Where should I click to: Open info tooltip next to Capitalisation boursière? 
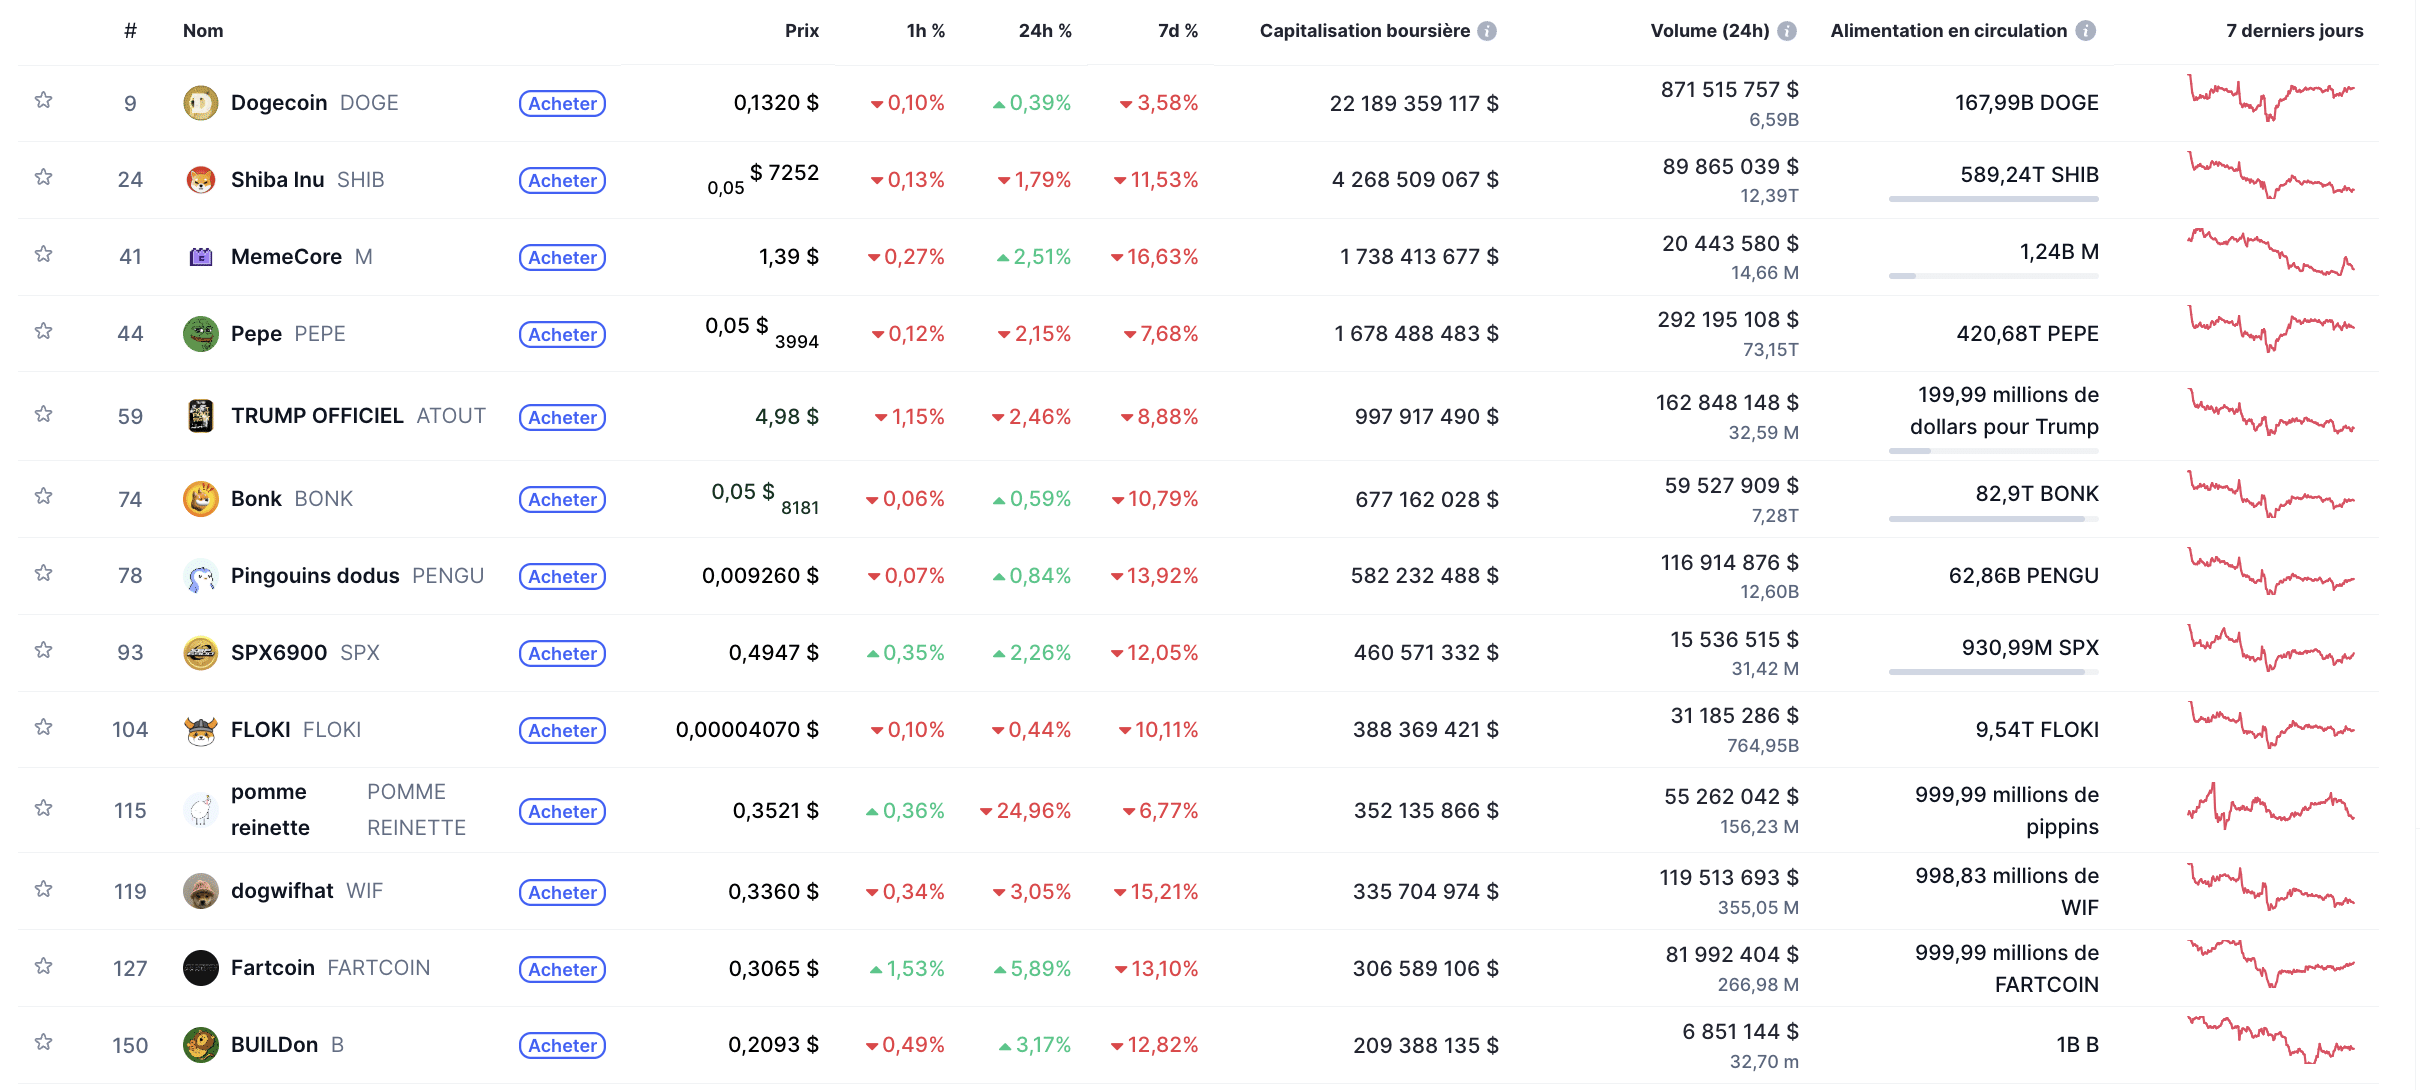(x=1489, y=30)
